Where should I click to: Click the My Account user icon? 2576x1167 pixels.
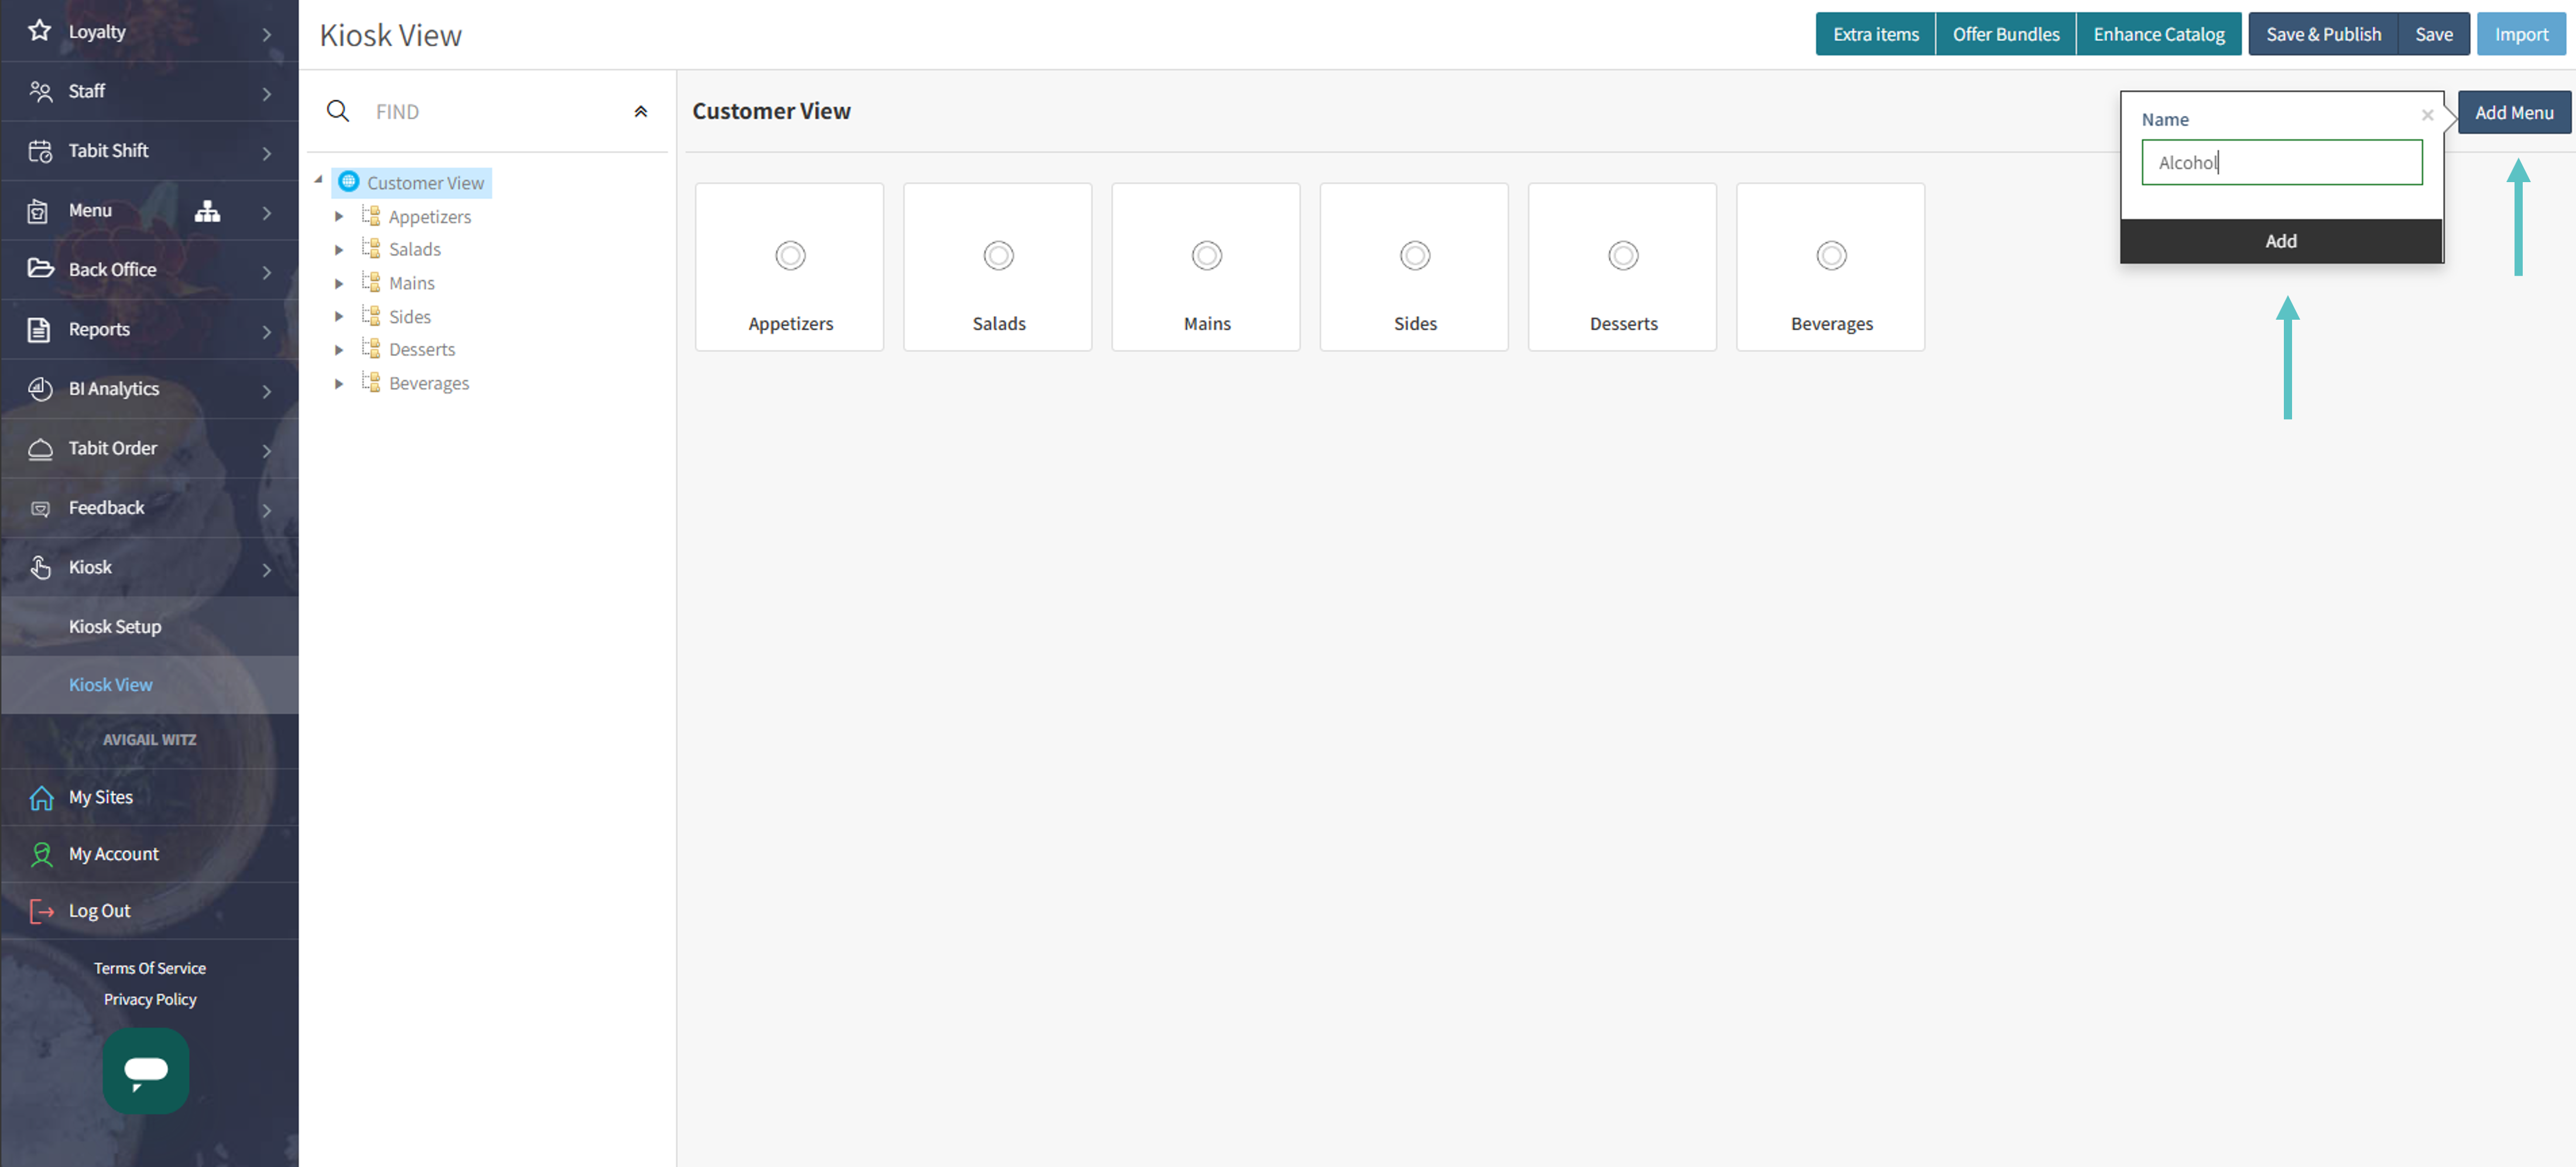41,854
